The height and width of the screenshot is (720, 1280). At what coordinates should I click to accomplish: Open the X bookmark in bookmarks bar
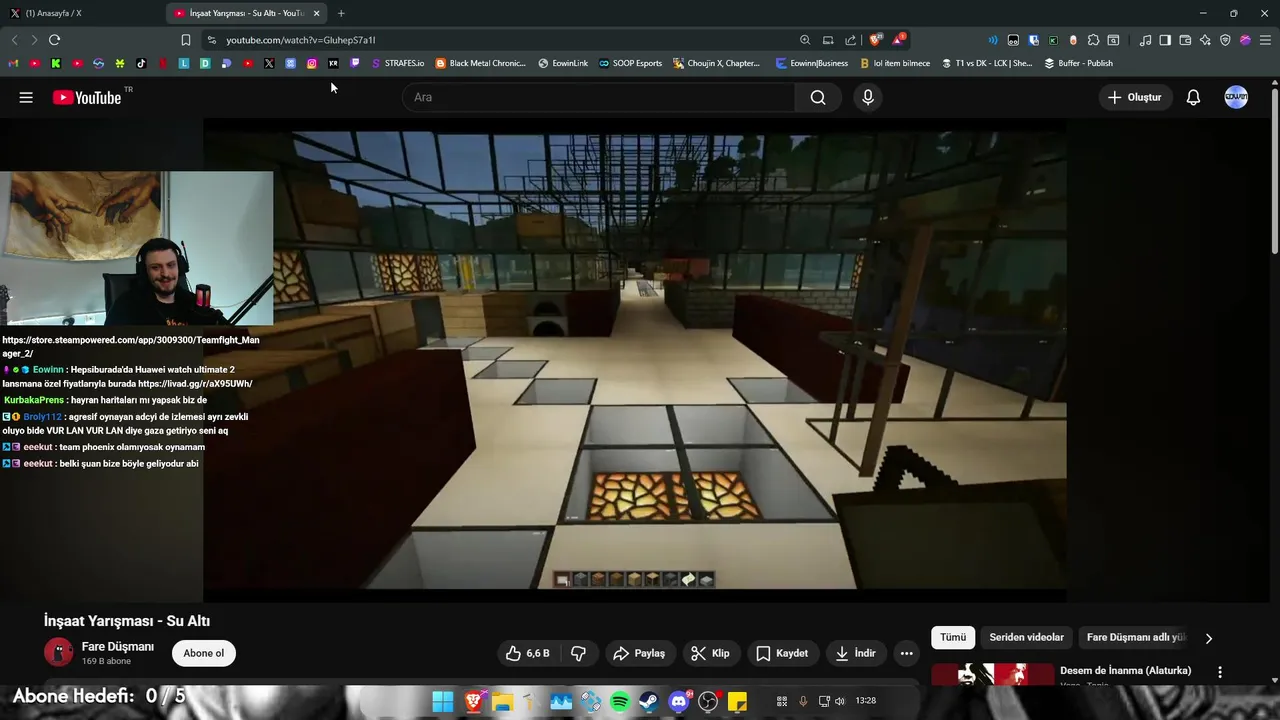(x=269, y=63)
